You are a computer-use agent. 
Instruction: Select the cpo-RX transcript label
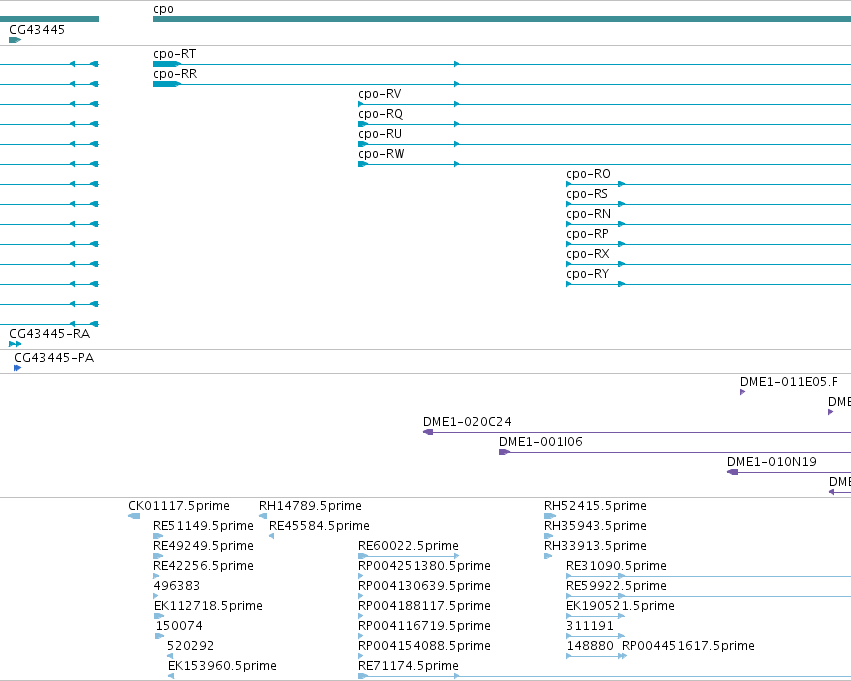pyautogui.click(x=588, y=254)
